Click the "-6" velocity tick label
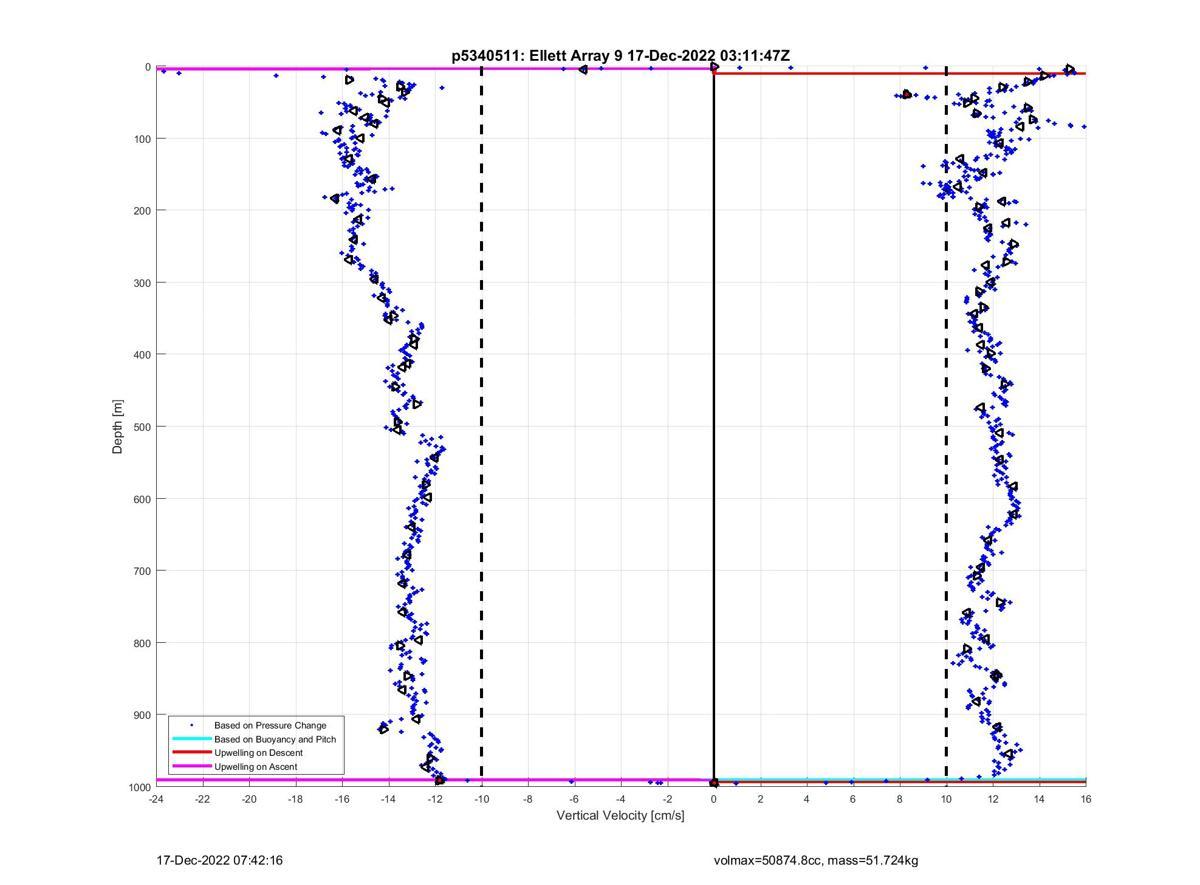Screen dimensions: 1200x885 [x=574, y=799]
